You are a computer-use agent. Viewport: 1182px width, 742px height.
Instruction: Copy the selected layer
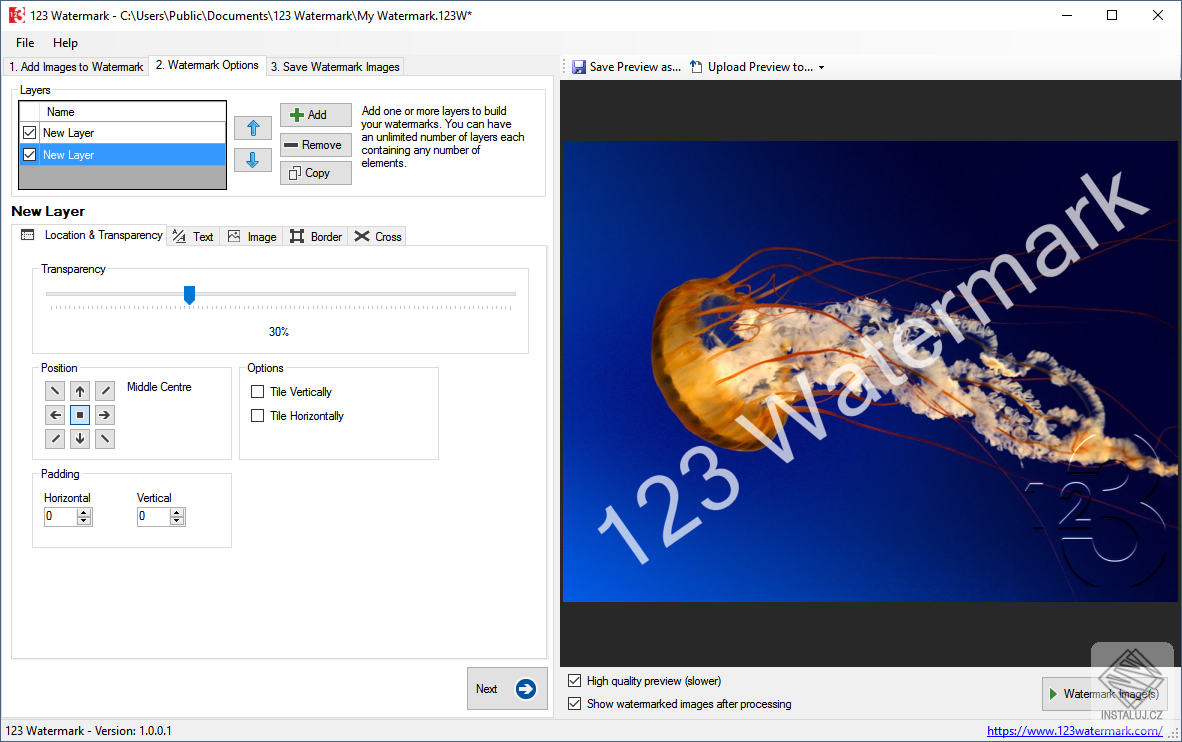316,173
